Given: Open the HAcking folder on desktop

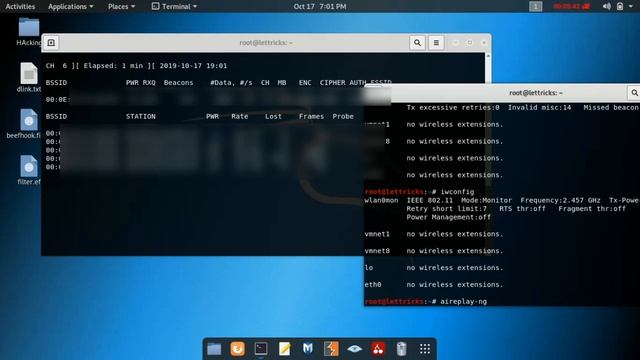Looking at the screenshot, I should coord(29,31).
